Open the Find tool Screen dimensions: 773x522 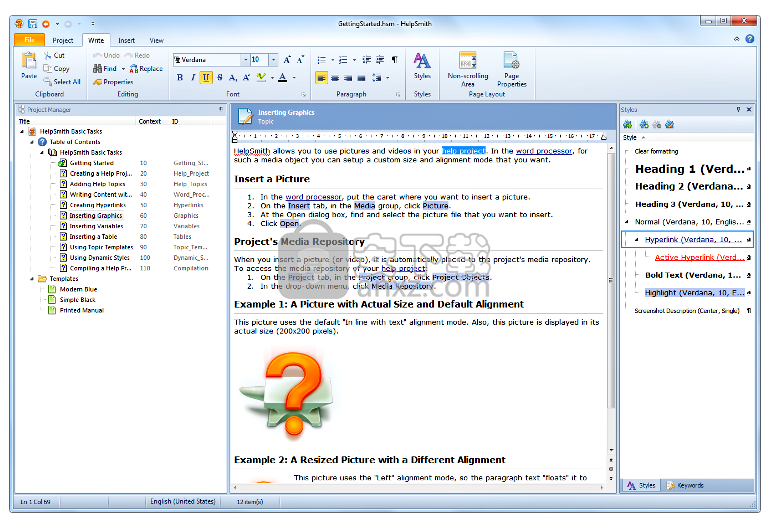105,69
